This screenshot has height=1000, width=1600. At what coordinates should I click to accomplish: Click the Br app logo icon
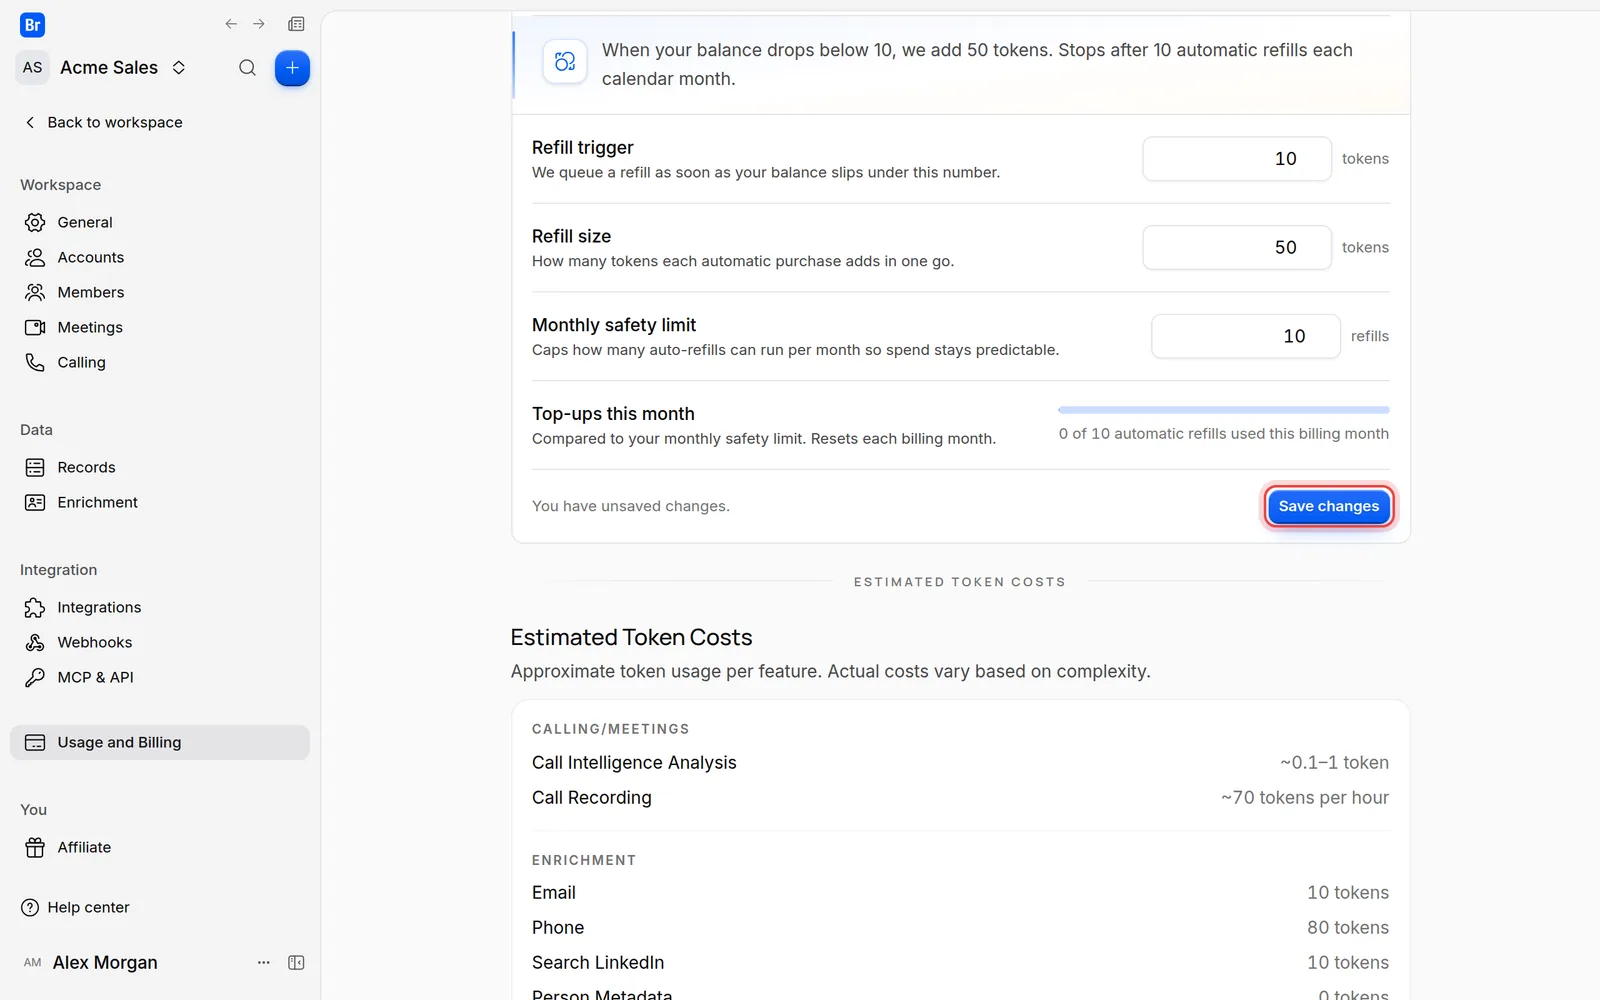coord(32,25)
